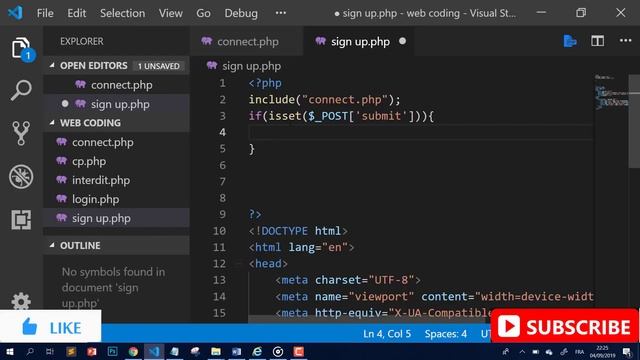Place cursor on empty line 4
Screen dimensions: 640x360
click(x=420, y=132)
